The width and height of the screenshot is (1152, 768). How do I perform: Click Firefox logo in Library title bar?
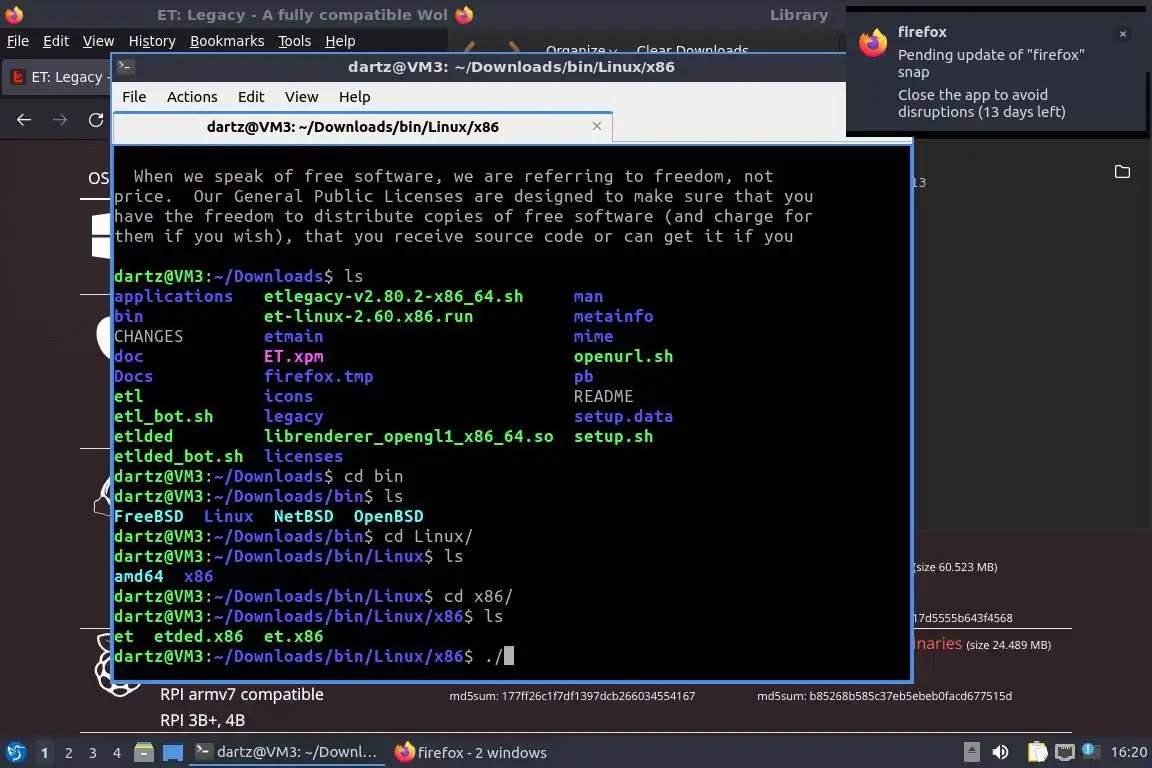464,14
